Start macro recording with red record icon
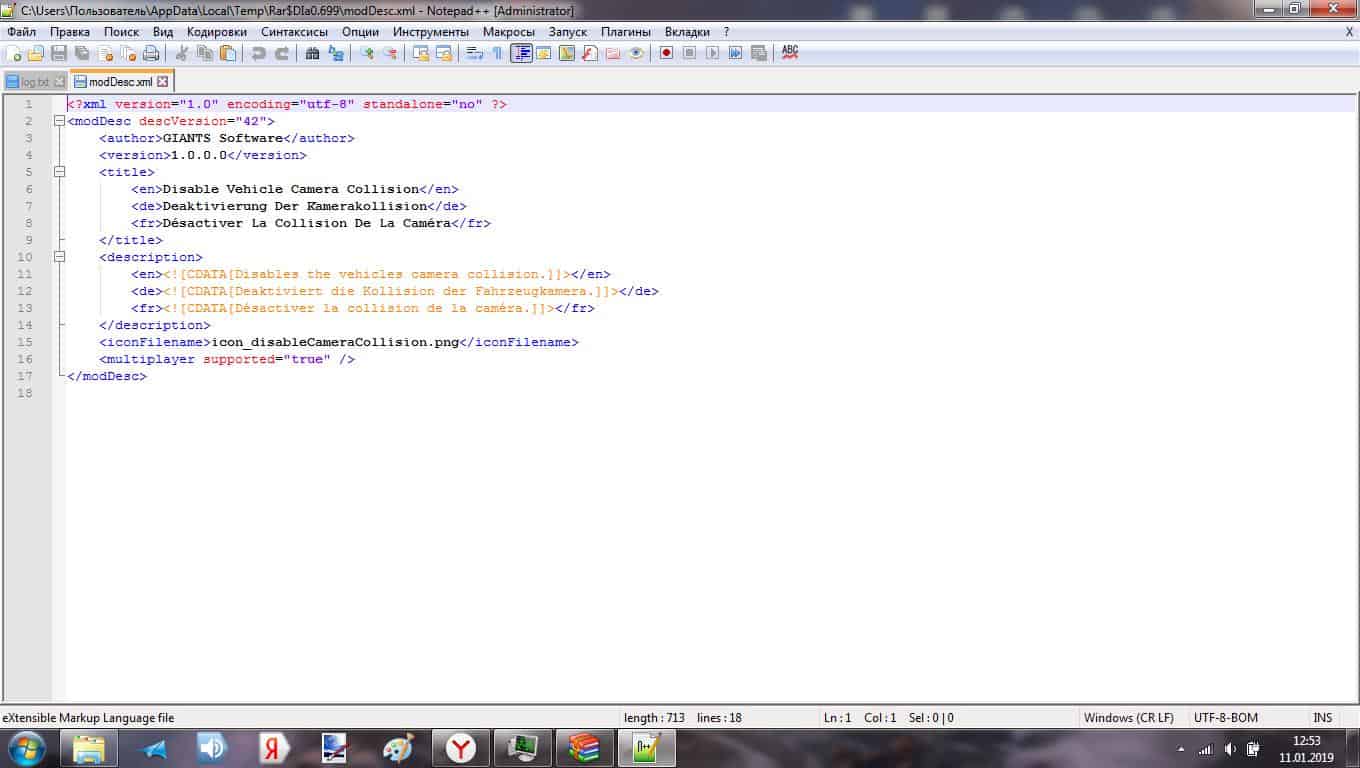 tap(666, 53)
